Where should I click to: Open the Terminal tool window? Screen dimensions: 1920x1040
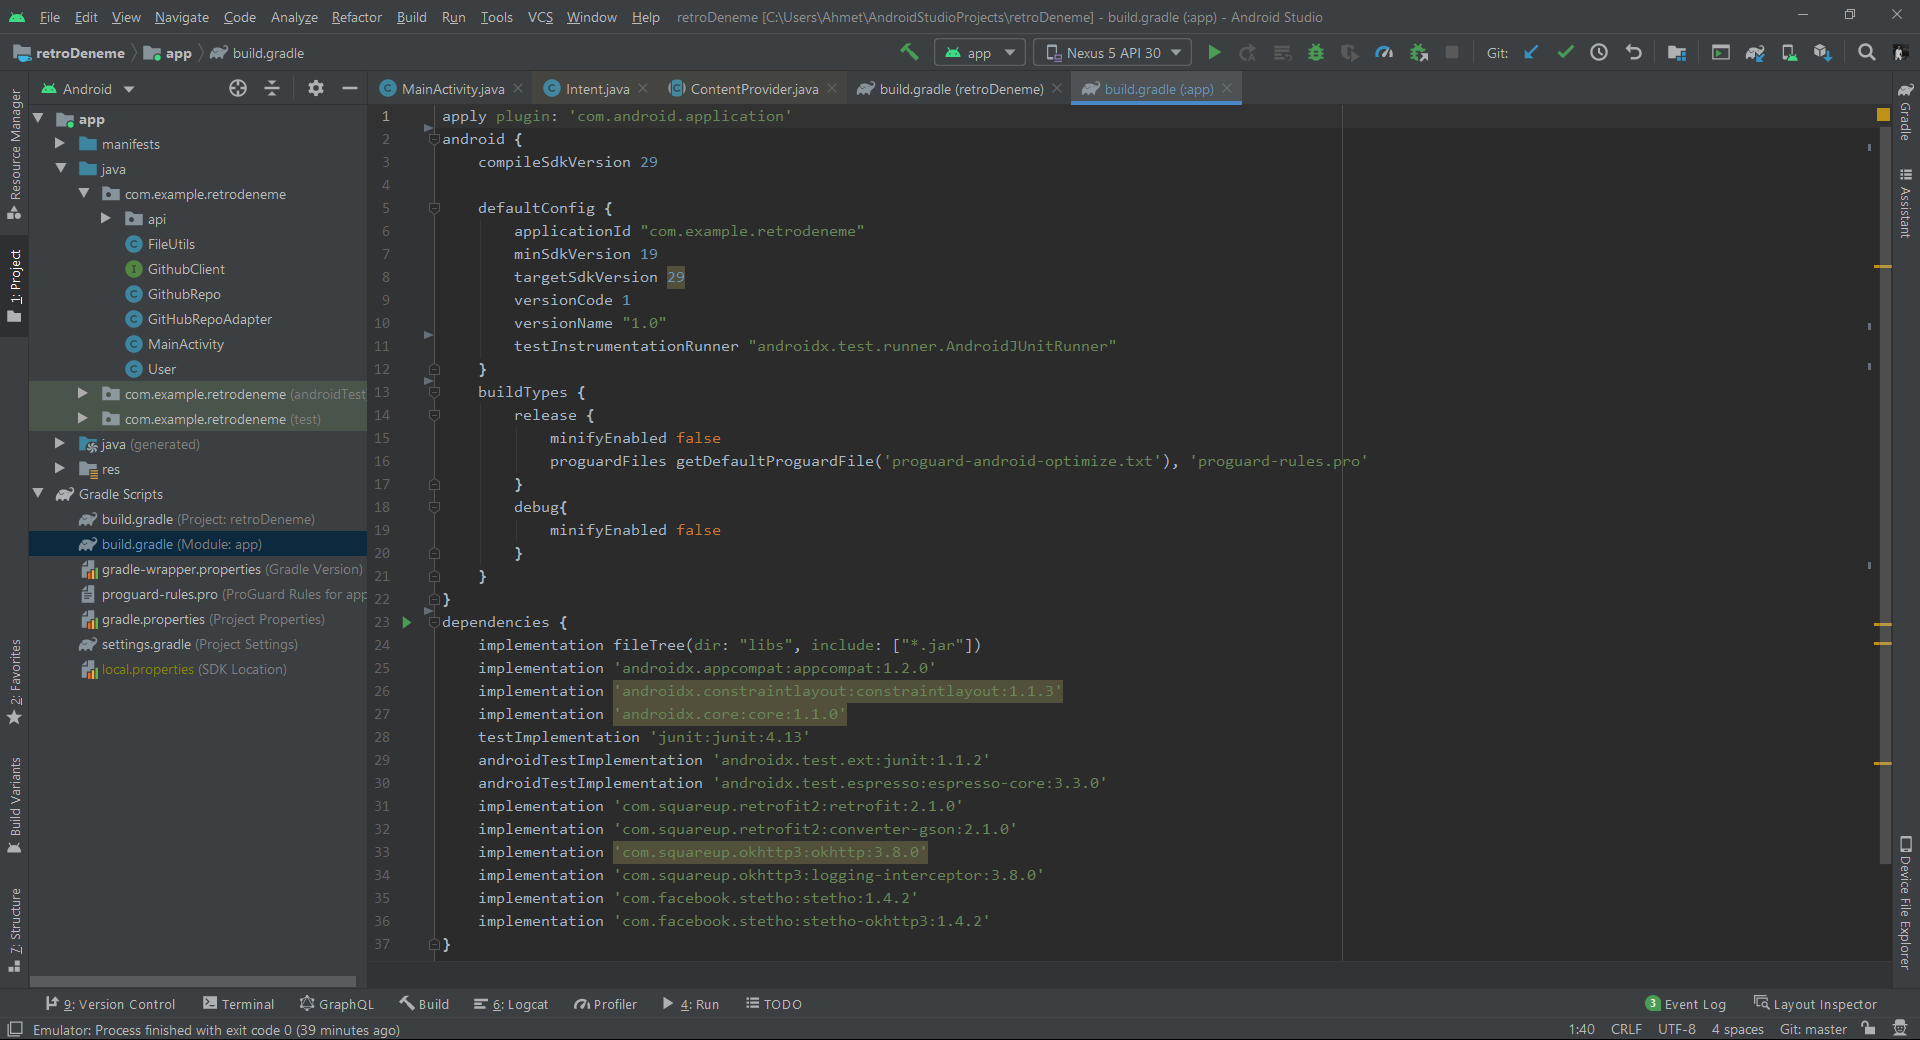[238, 1004]
